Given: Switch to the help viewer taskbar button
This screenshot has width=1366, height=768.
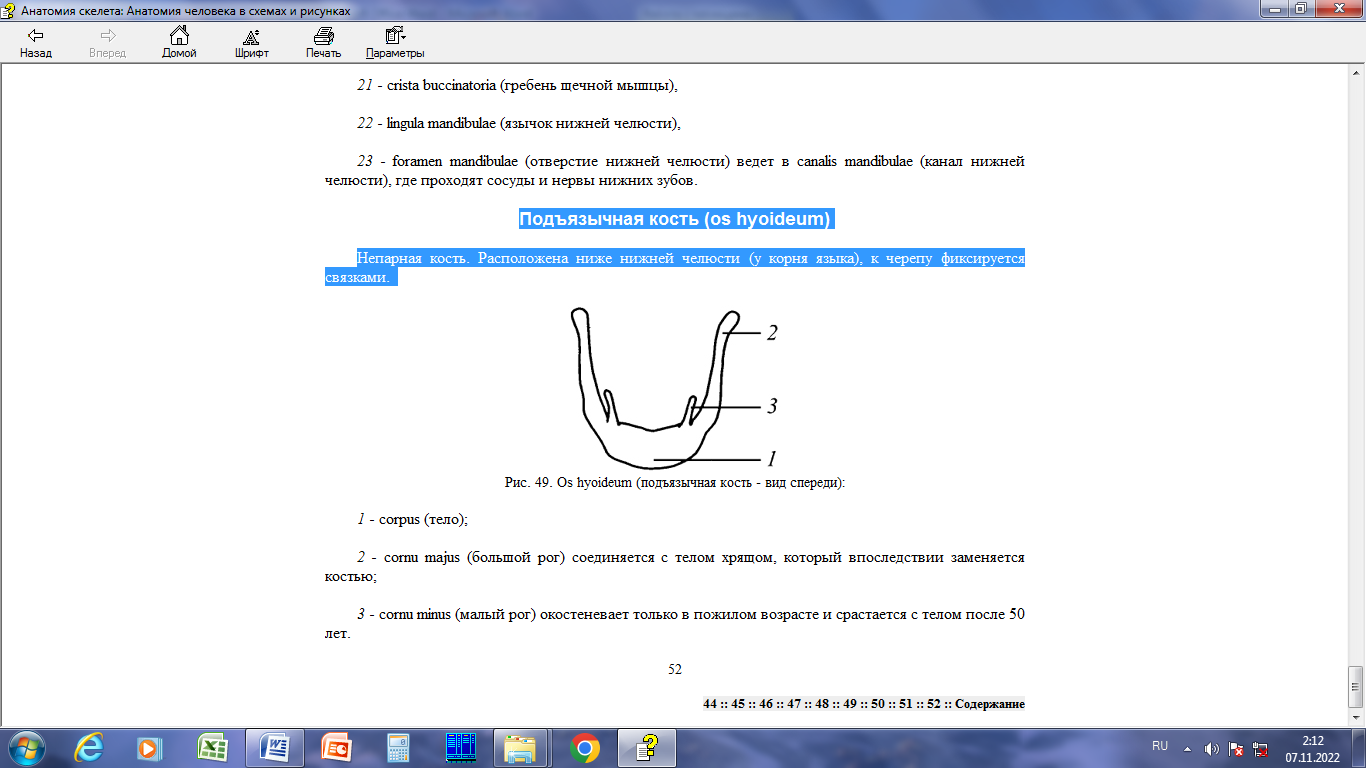Looking at the screenshot, I should coord(648,747).
